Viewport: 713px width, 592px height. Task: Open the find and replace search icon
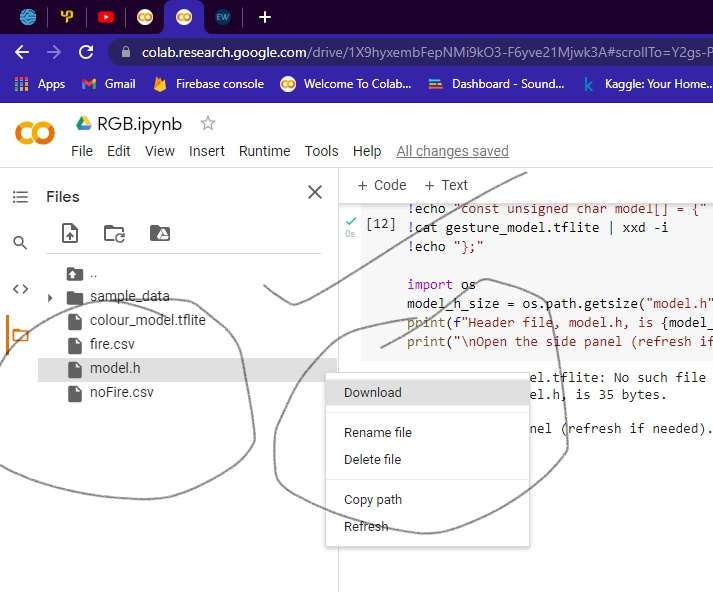20,242
